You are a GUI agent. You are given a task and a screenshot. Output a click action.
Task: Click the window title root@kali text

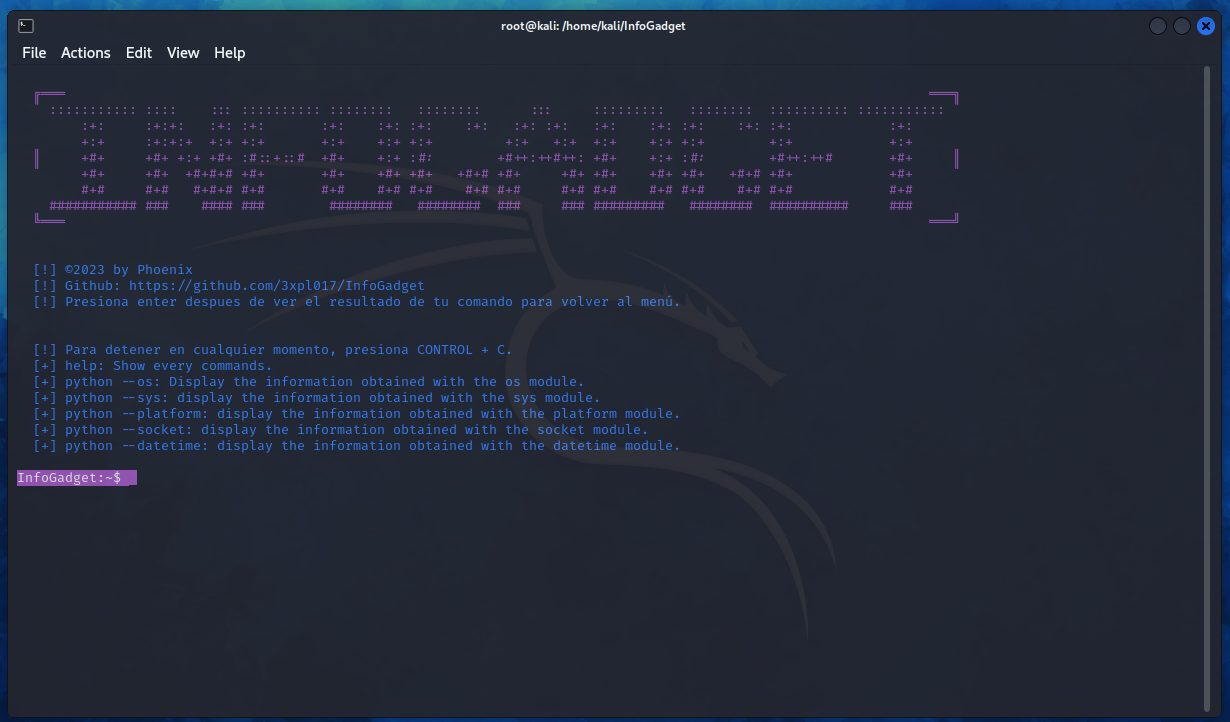pyautogui.click(x=593, y=26)
